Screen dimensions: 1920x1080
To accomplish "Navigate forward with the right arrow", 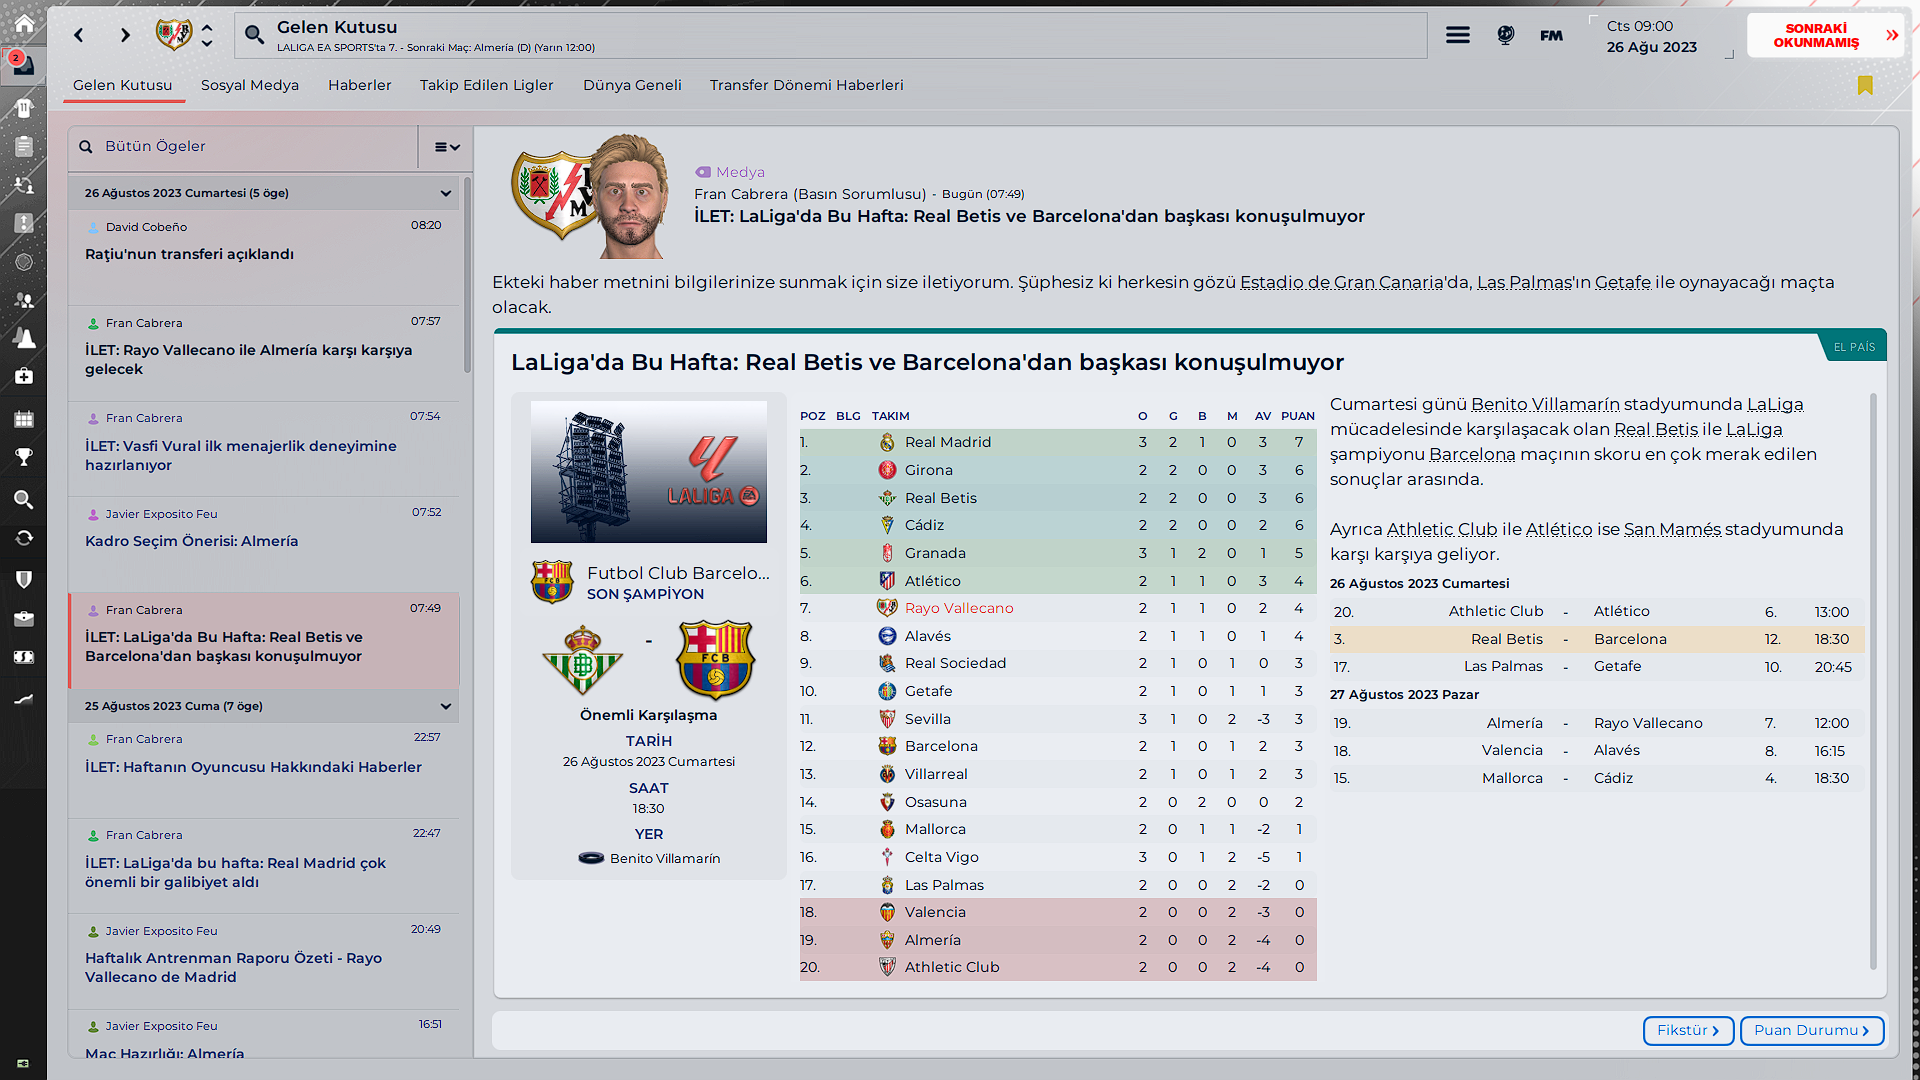I will (x=125, y=36).
